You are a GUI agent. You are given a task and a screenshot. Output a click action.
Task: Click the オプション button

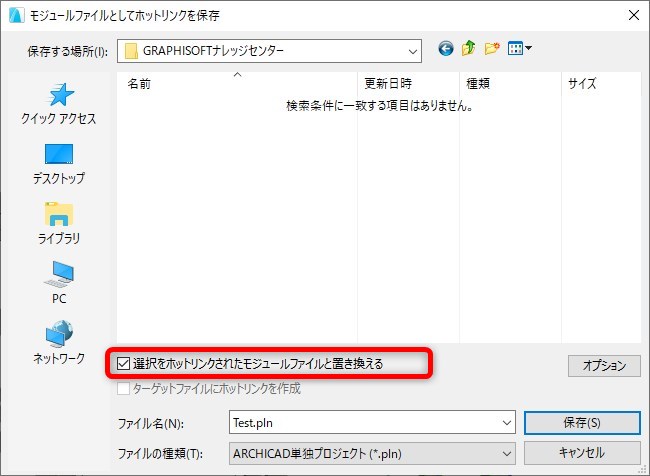coord(604,366)
